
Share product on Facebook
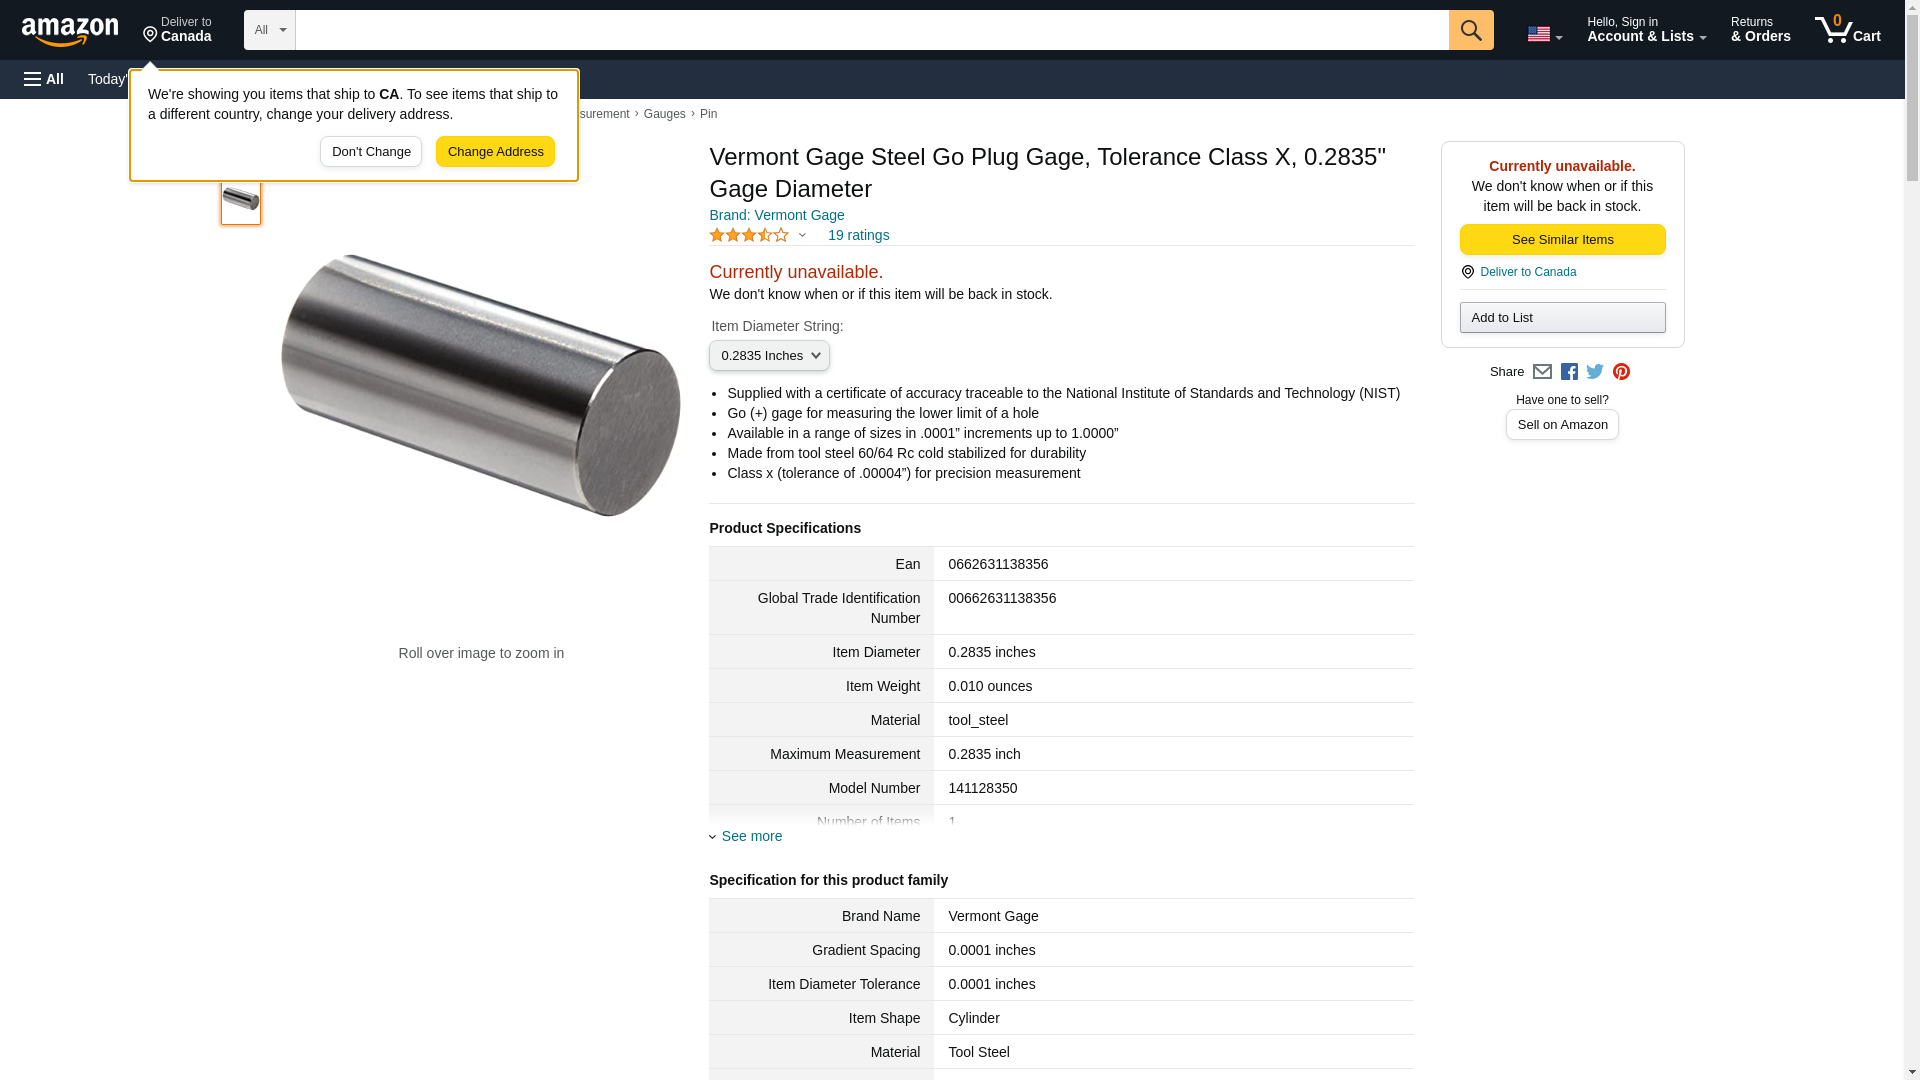coord(1569,372)
